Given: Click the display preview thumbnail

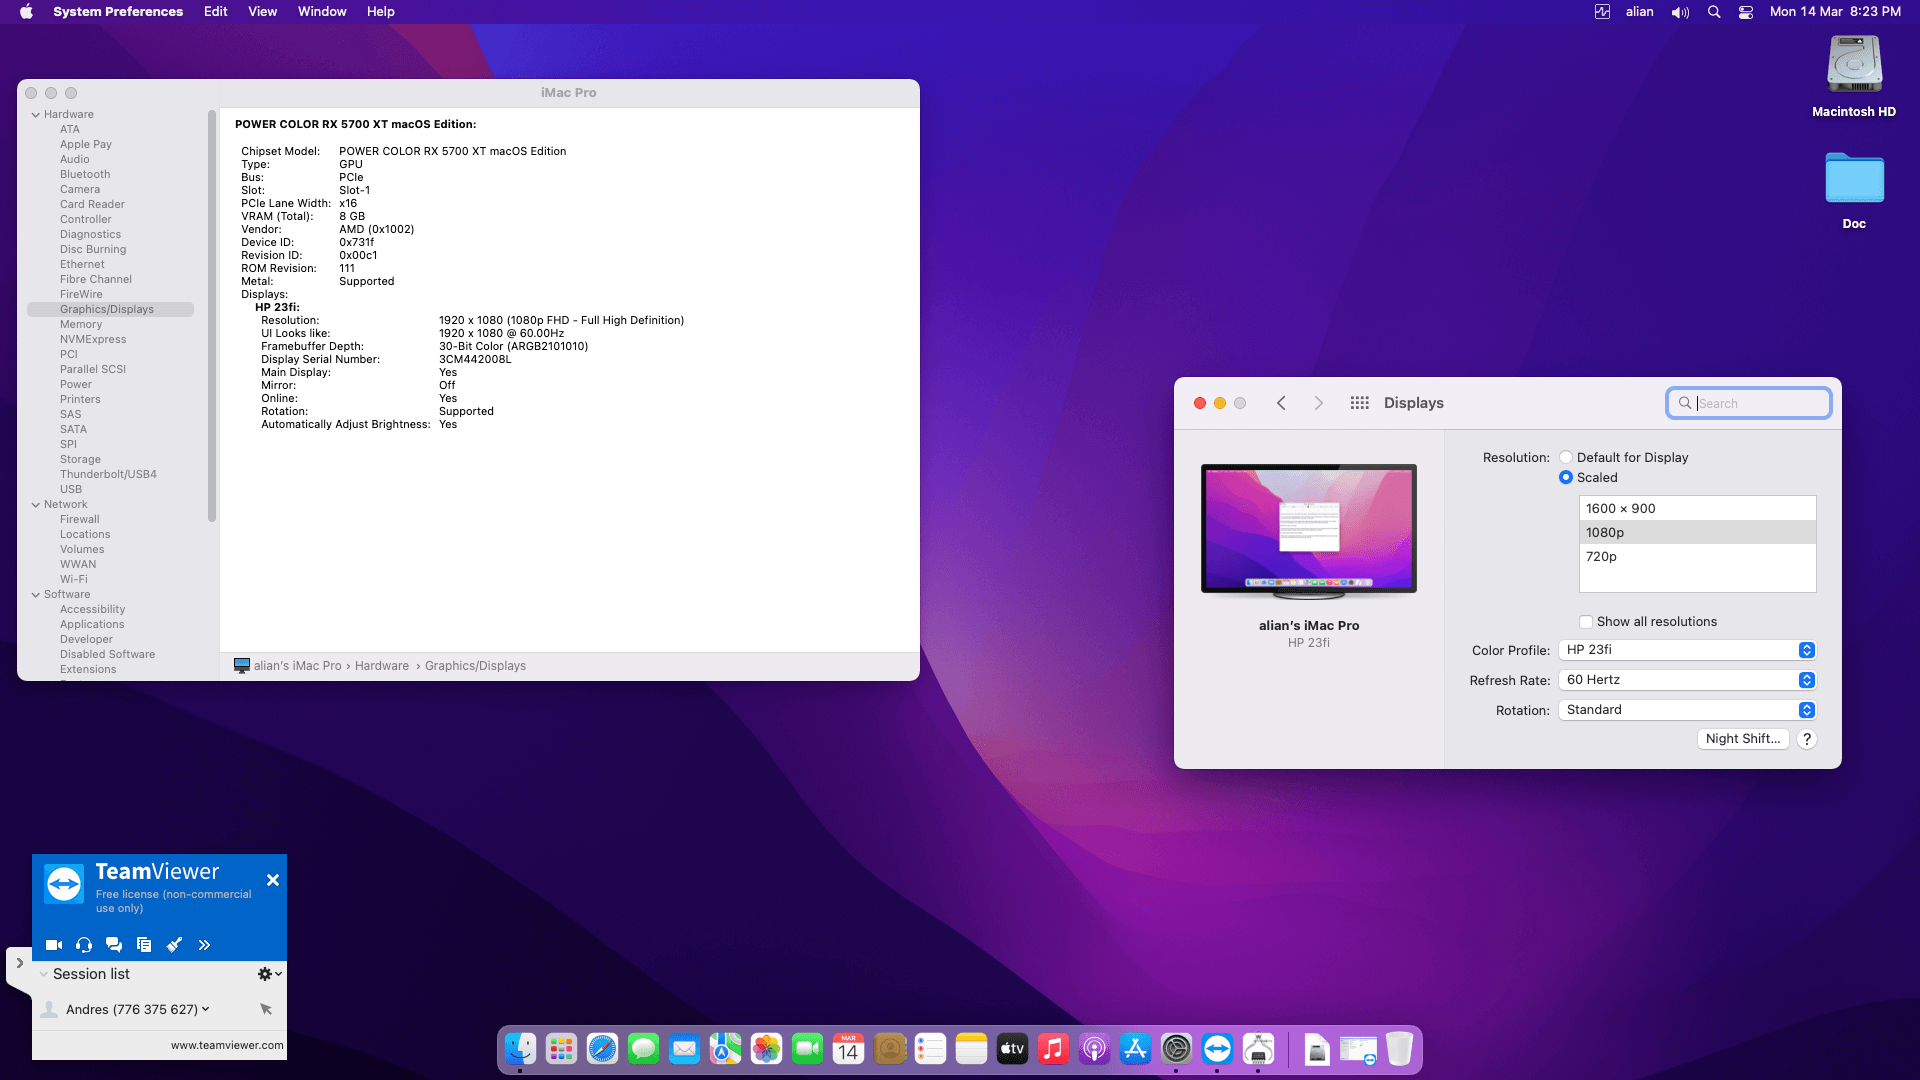Looking at the screenshot, I should [x=1309, y=530].
